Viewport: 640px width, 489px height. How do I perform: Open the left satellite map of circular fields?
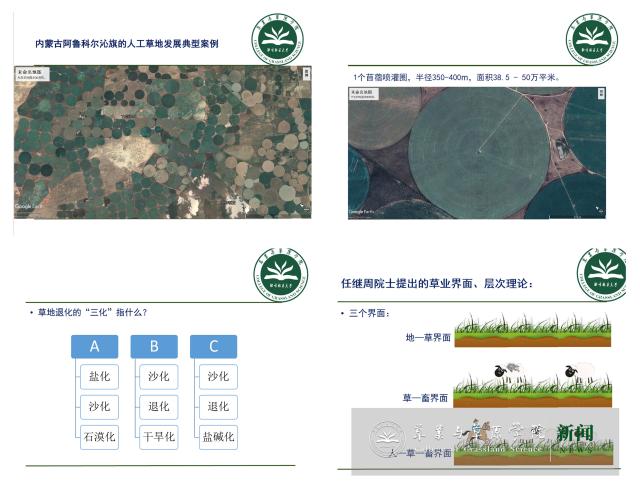(162, 142)
